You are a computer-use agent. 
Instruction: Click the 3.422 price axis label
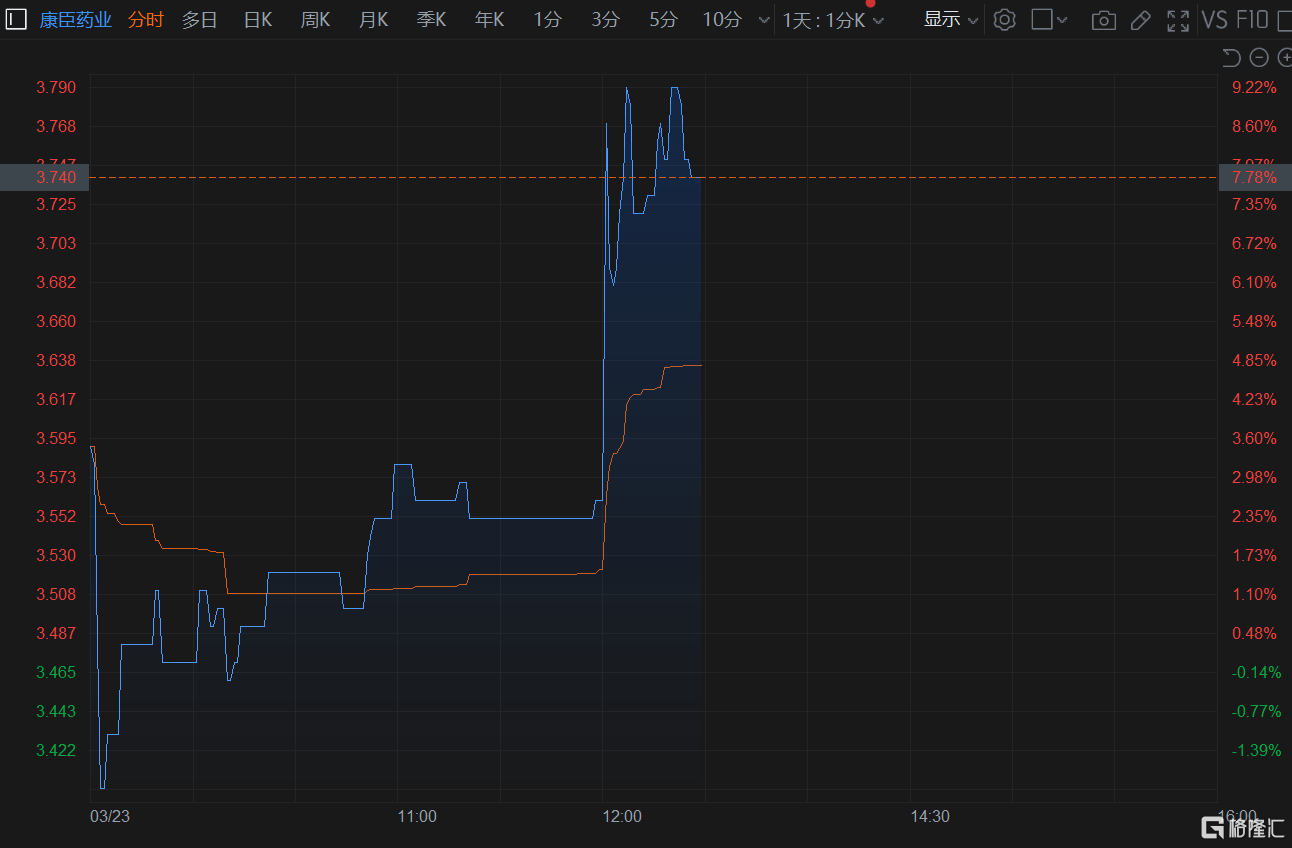click(x=56, y=750)
